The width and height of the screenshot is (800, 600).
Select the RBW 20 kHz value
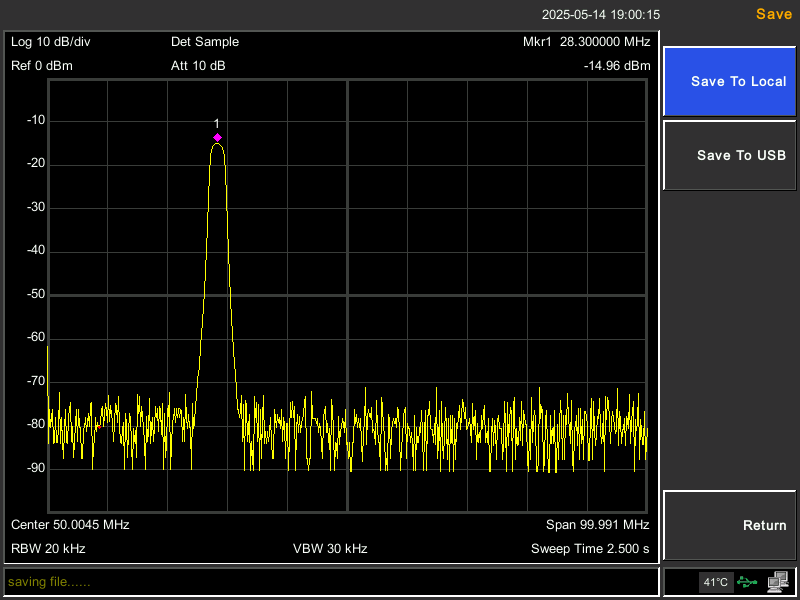coord(48,549)
